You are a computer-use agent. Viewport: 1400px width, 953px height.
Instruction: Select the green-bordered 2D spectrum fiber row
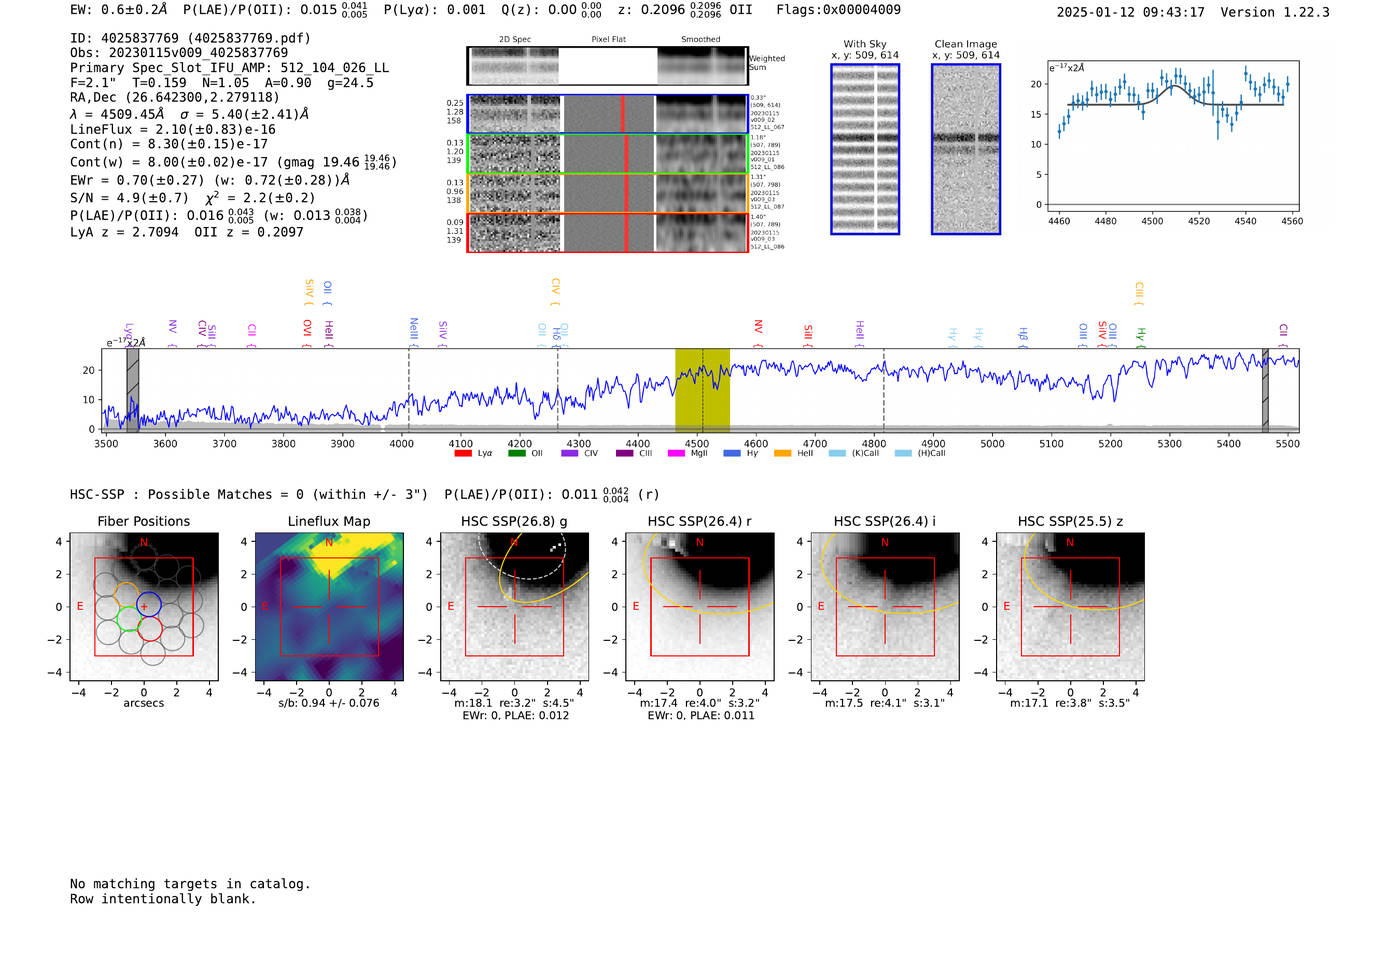(x=607, y=154)
